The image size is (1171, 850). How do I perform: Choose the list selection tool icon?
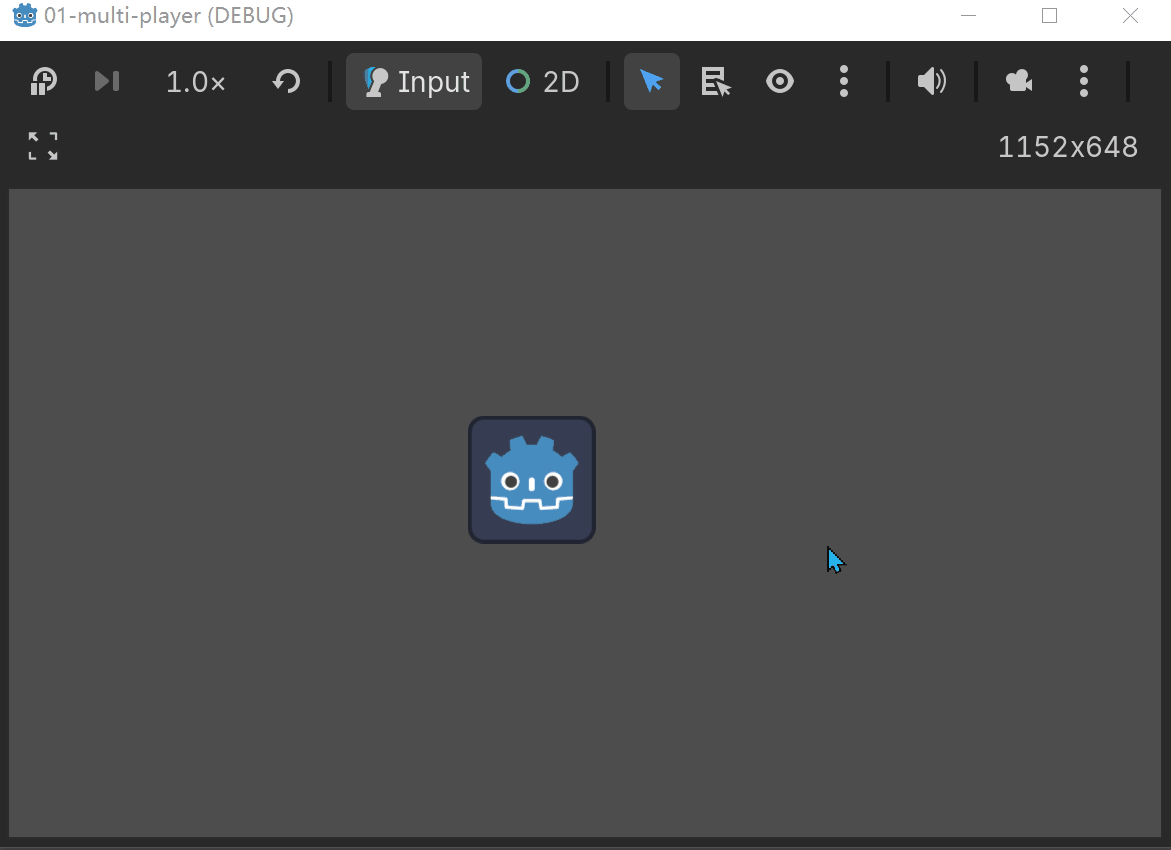point(716,82)
